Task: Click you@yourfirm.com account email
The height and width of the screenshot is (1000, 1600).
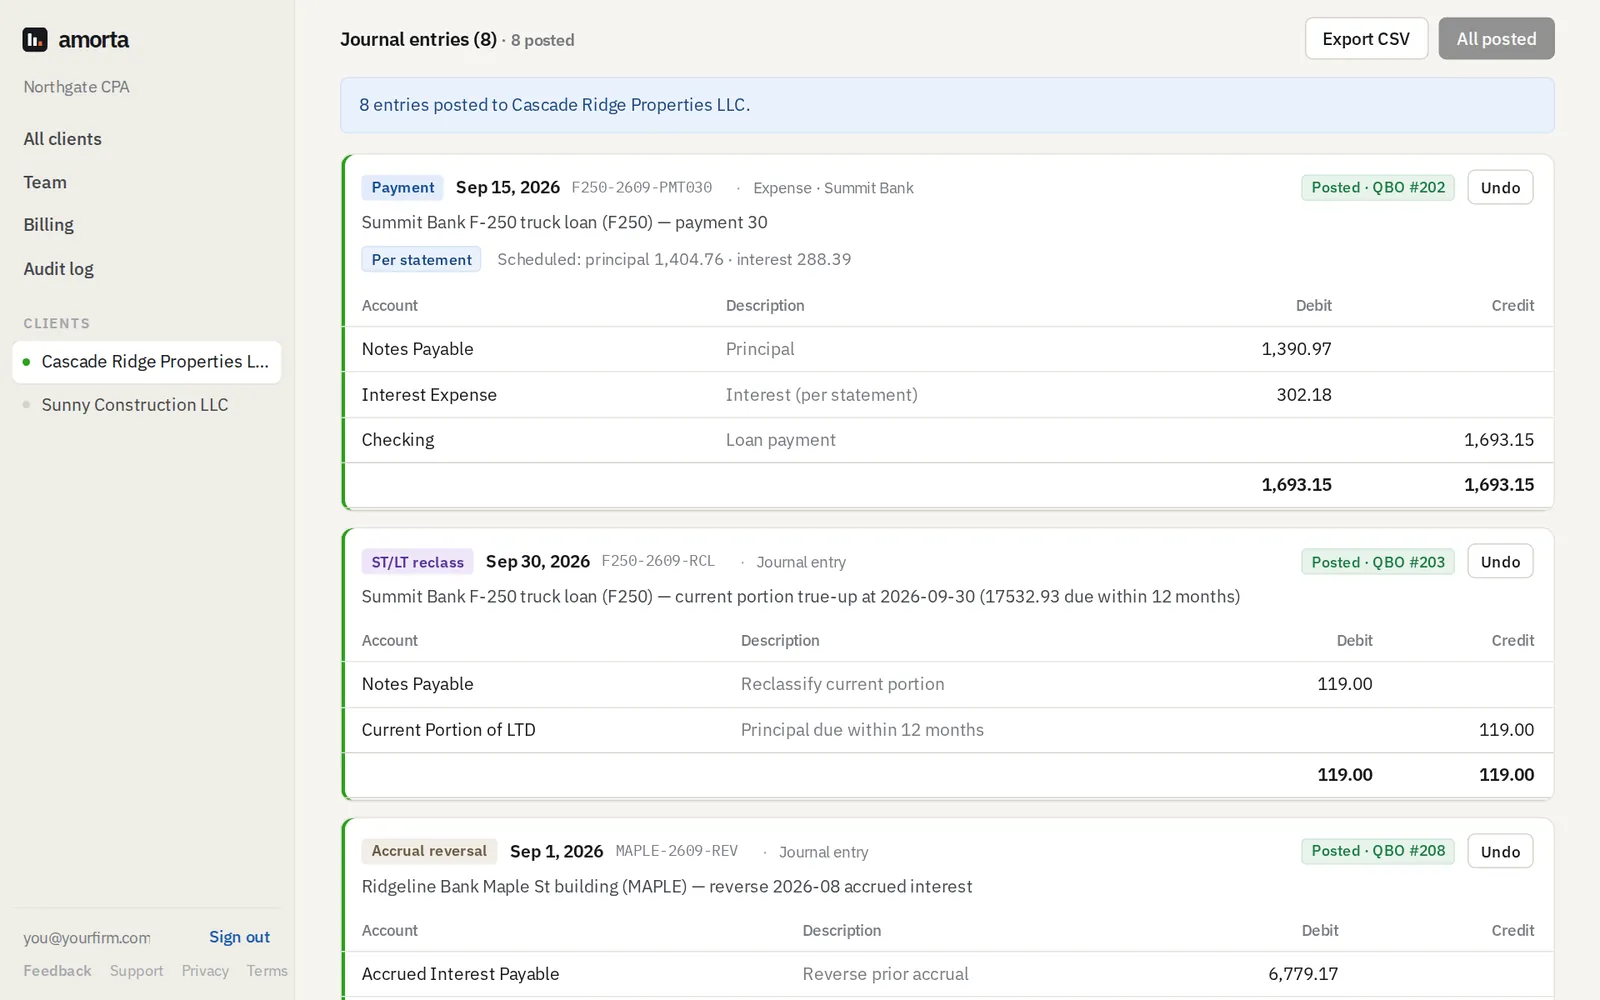Action: [x=87, y=938]
